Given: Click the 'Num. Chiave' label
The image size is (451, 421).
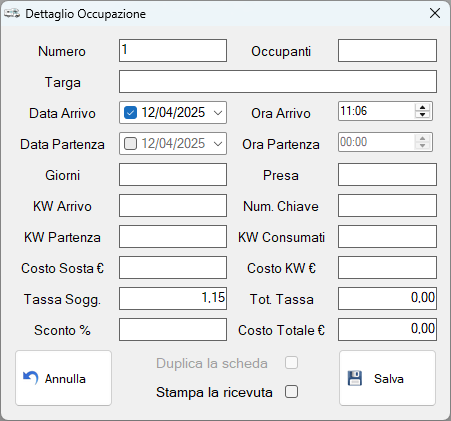Looking at the screenshot, I should (281, 206).
